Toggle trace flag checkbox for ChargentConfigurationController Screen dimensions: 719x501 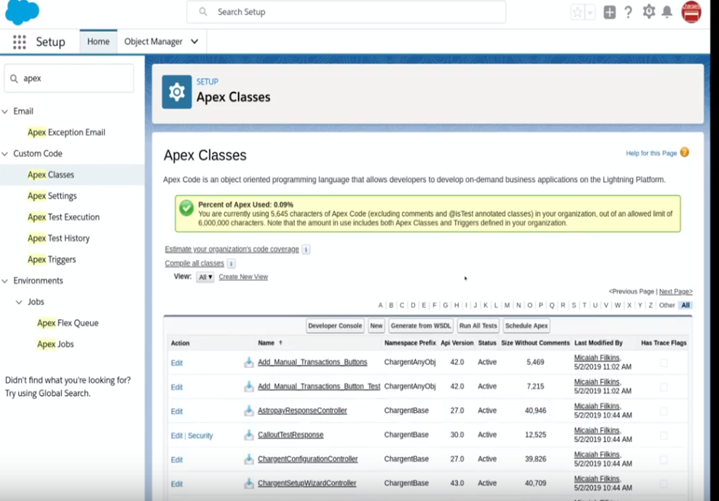tap(663, 459)
